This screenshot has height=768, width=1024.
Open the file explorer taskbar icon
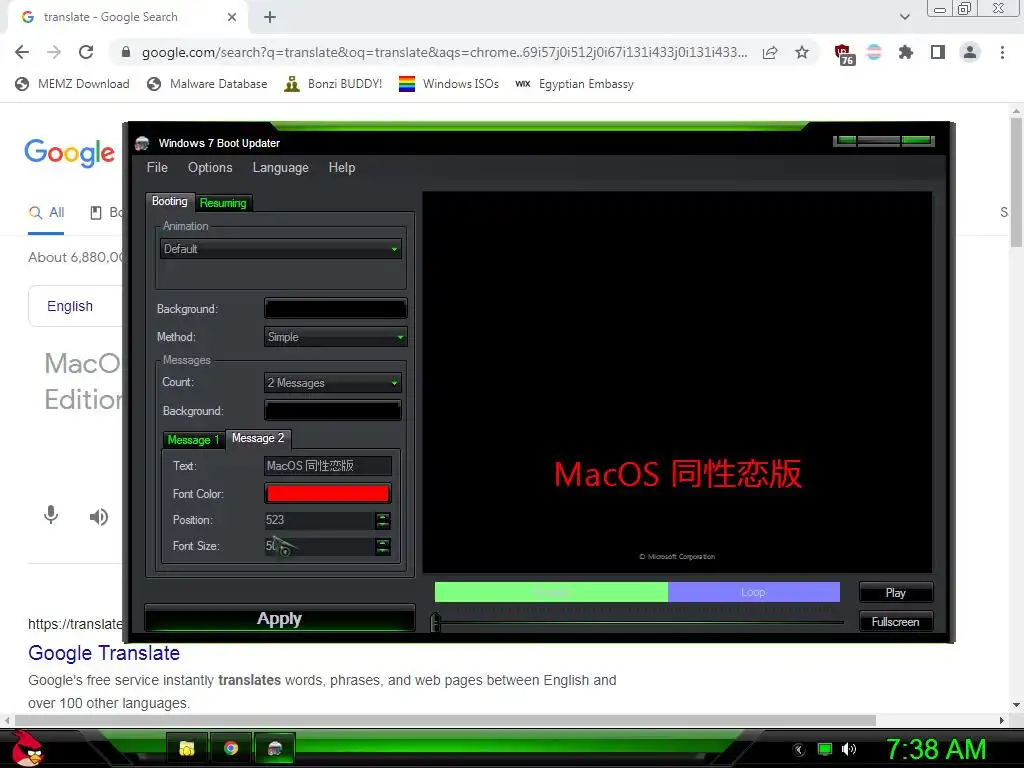coord(187,748)
